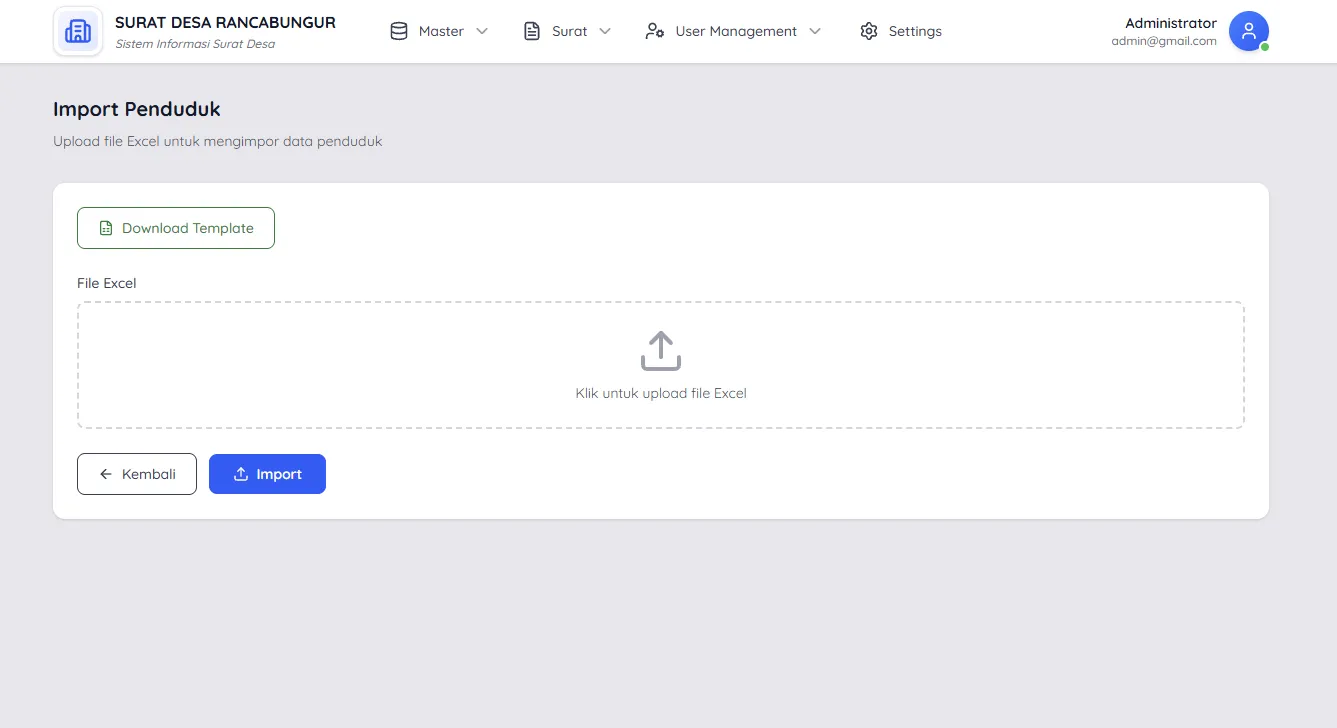The height and width of the screenshot is (728, 1337).
Task: Click the upload arrow icon in drop zone
Action: [x=661, y=351]
